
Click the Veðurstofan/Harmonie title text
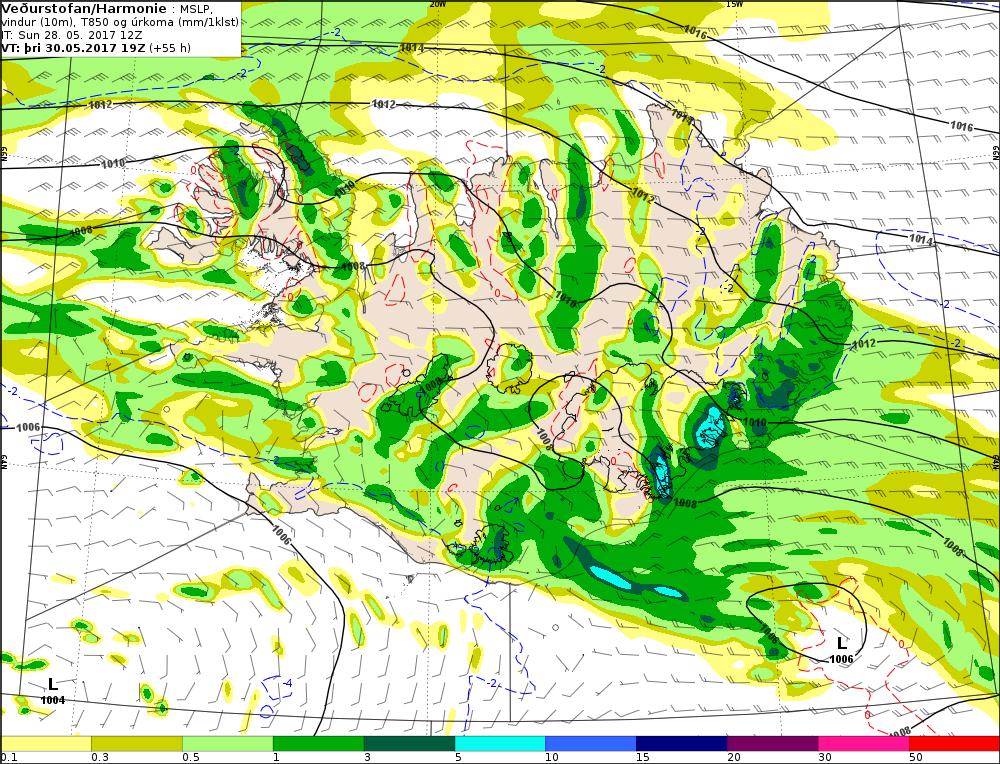coord(84,9)
